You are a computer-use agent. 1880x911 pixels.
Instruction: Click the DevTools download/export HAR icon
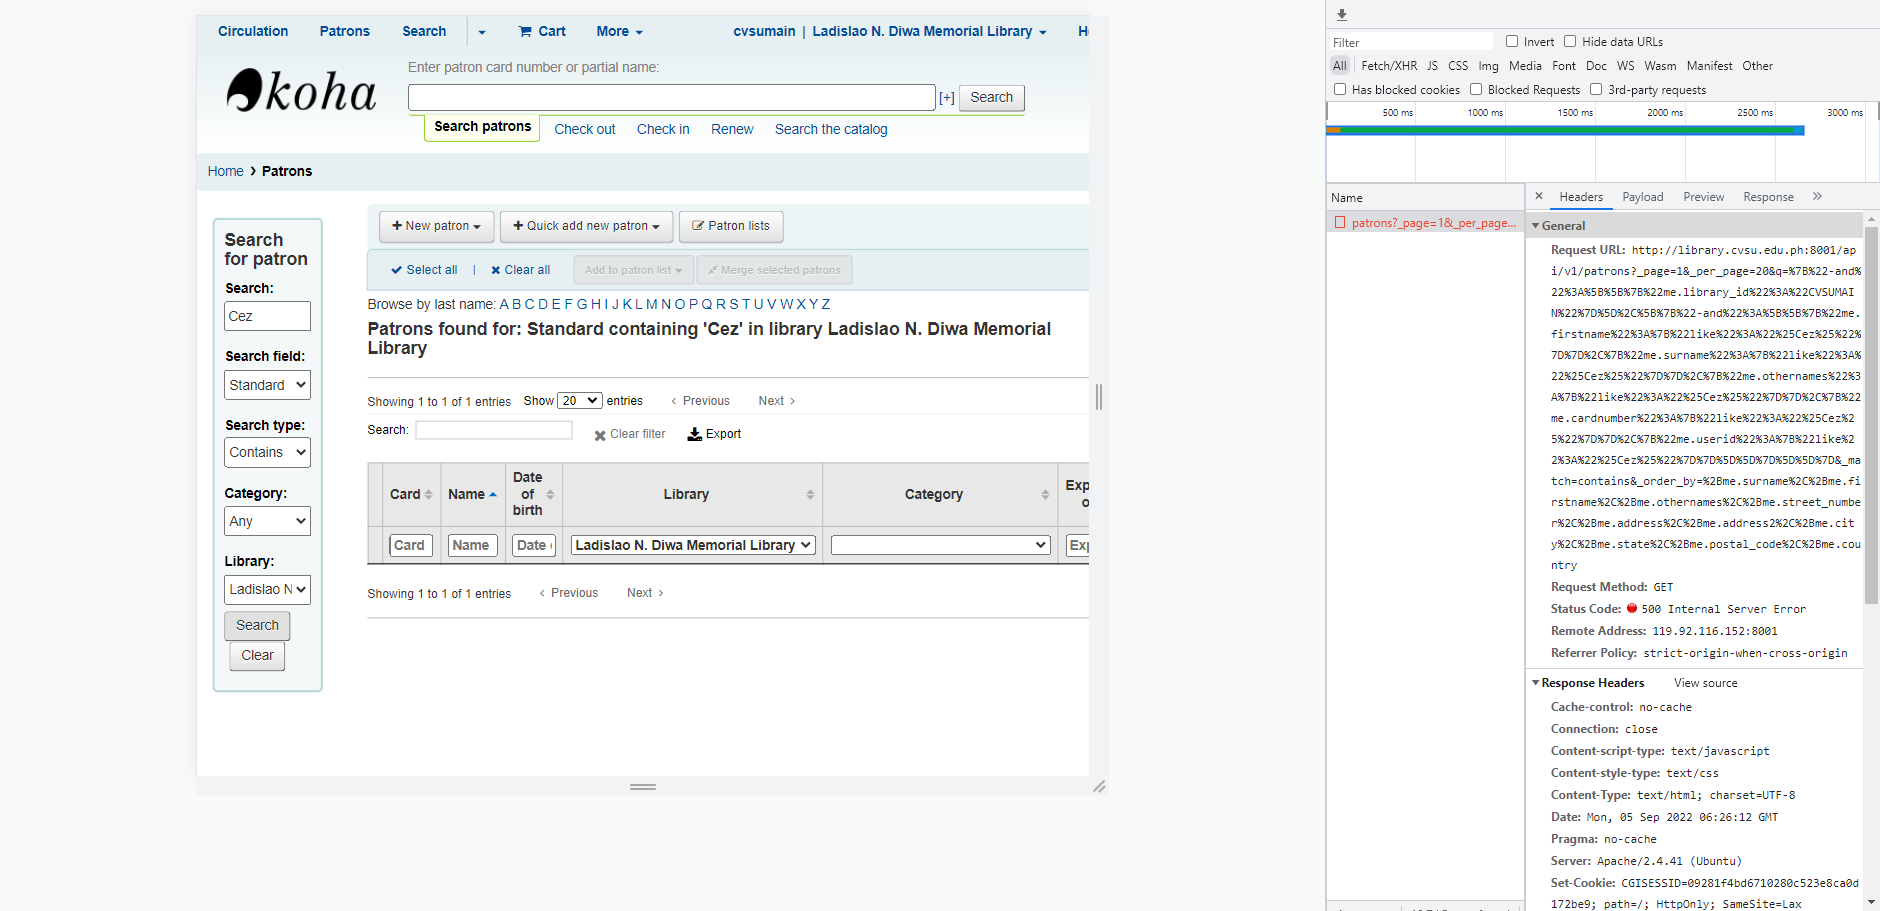coord(1342,15)
